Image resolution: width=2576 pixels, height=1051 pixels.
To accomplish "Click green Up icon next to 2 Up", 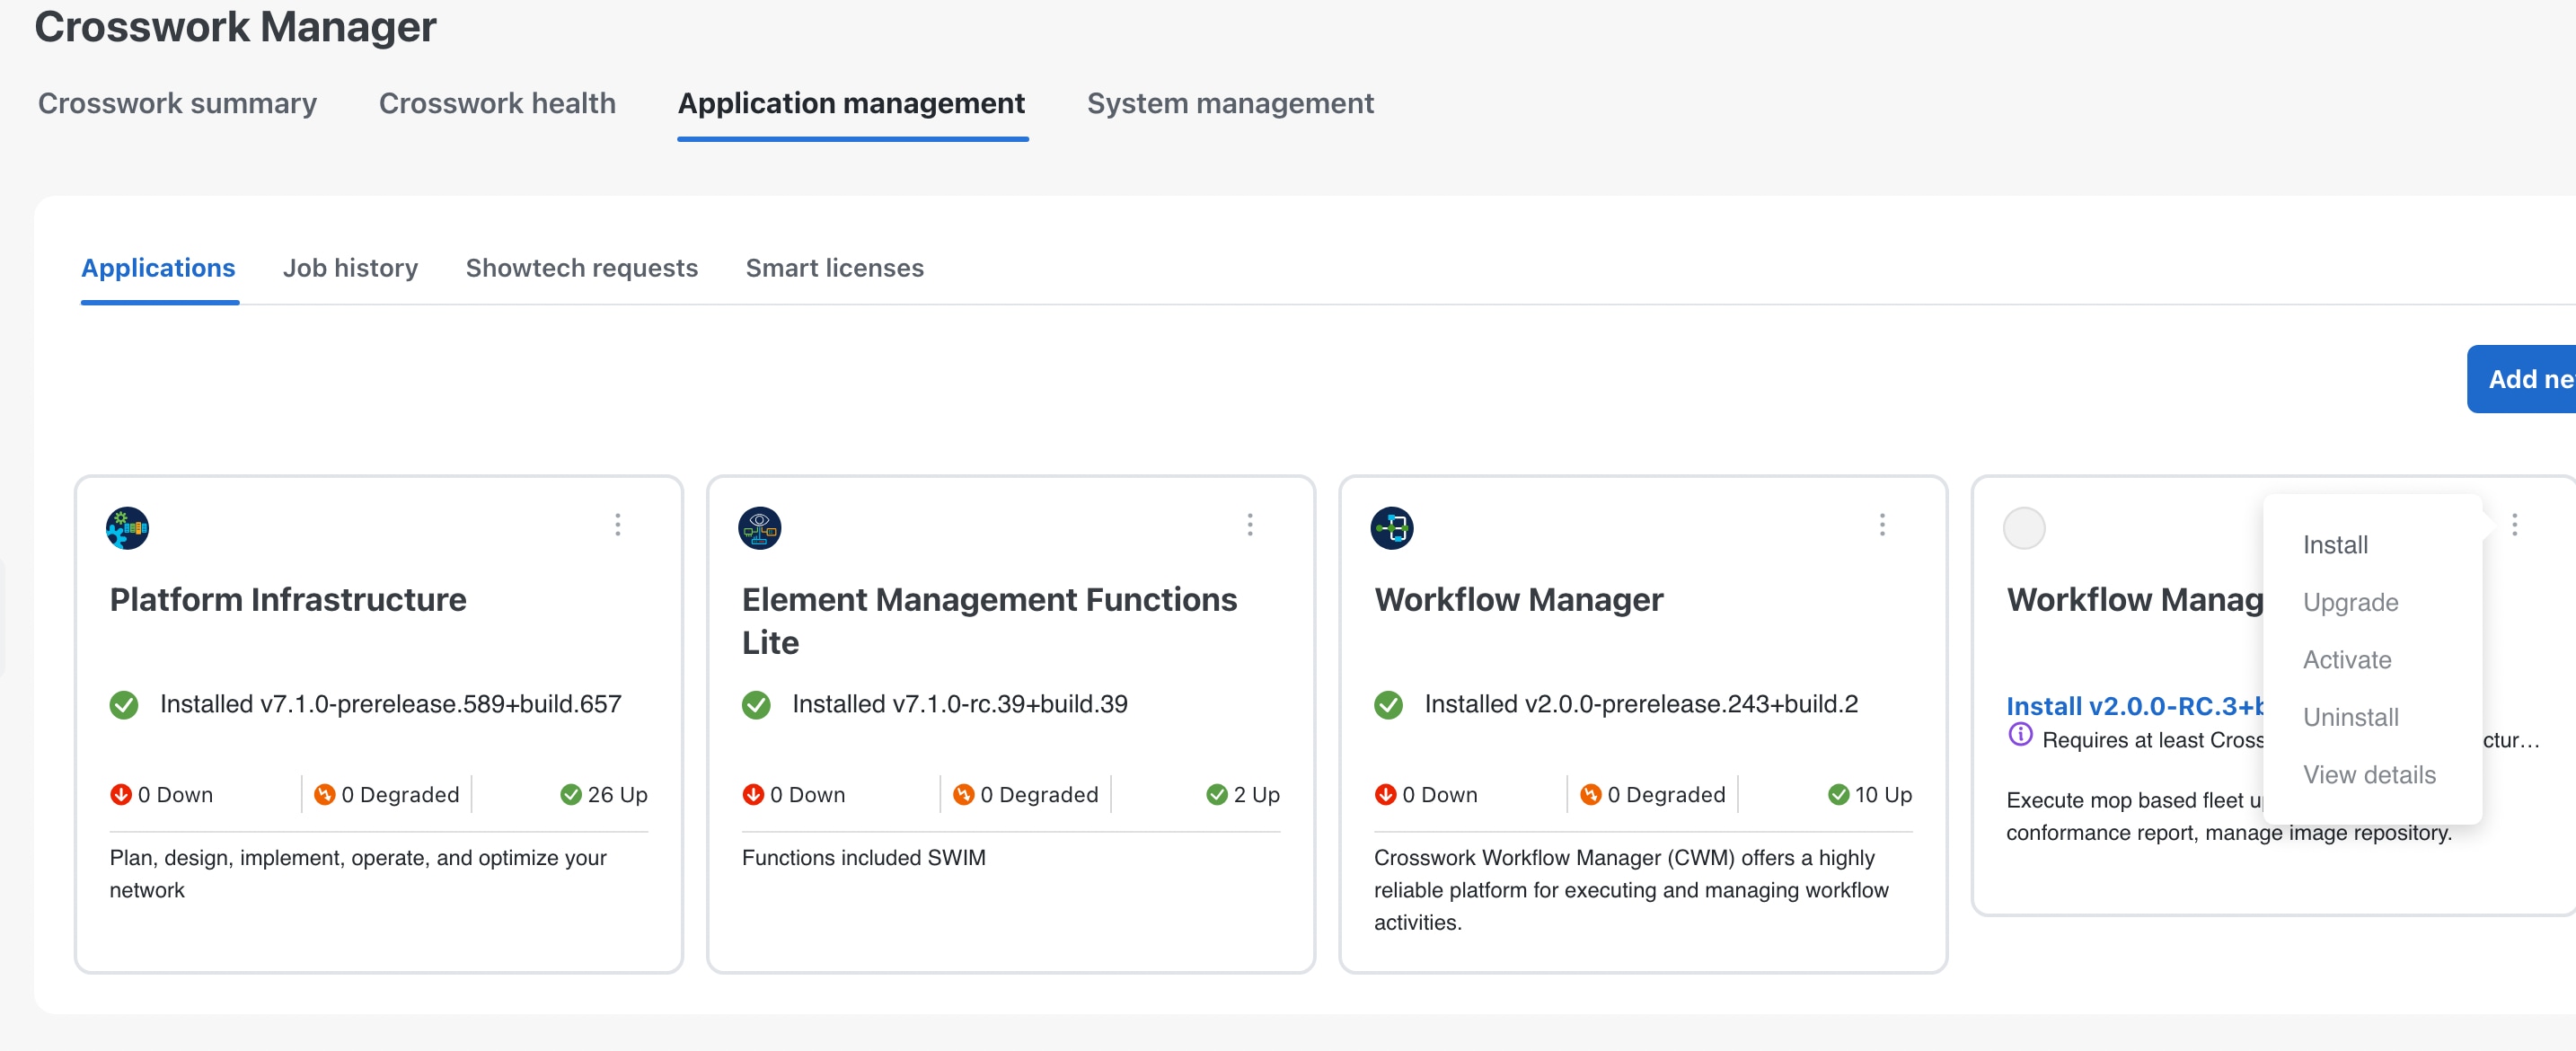I will pyautogui.click(x=1216, y=794).
